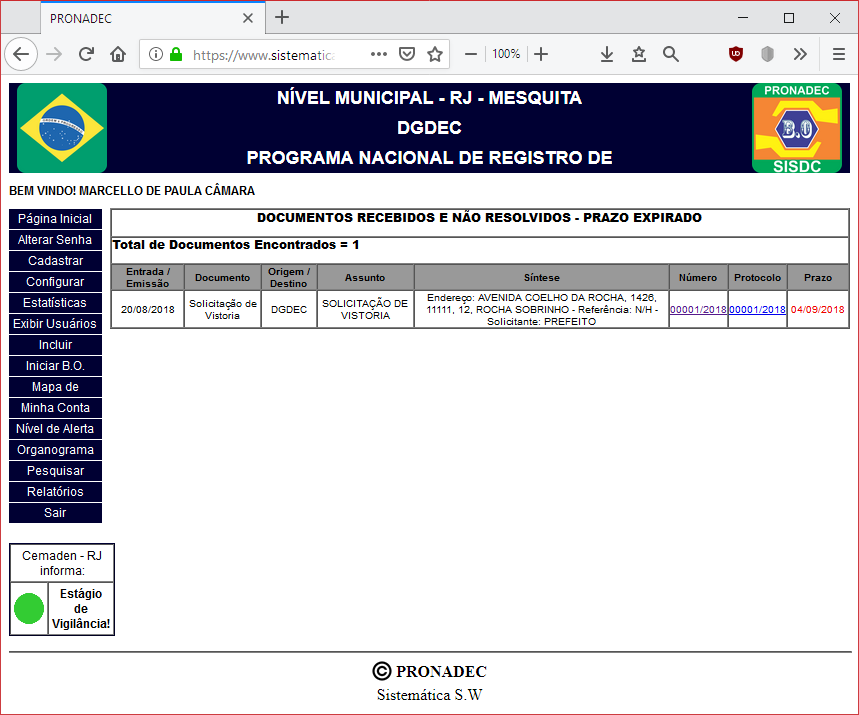
Task: Click the Entrada / Emissão column header
Action: (147, 278)
